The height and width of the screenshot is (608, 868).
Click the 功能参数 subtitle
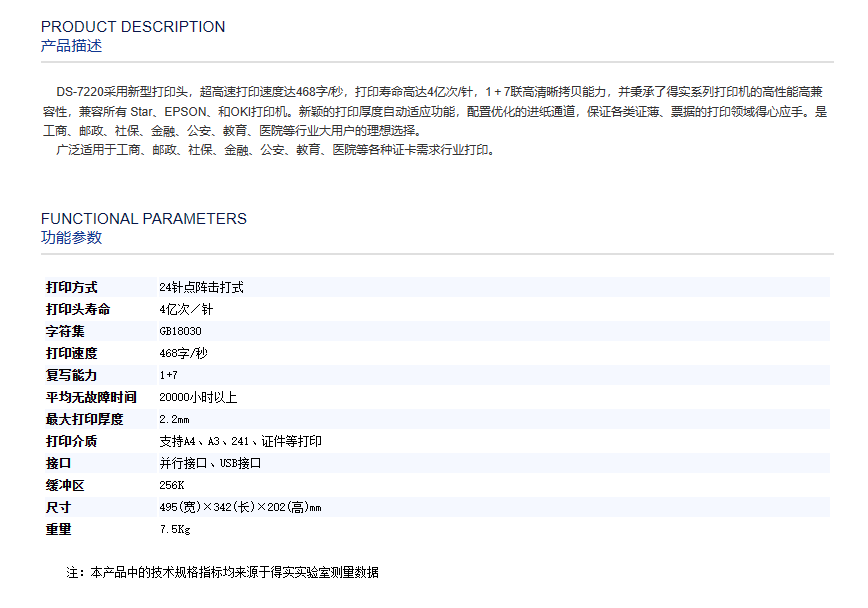point(71,238)
